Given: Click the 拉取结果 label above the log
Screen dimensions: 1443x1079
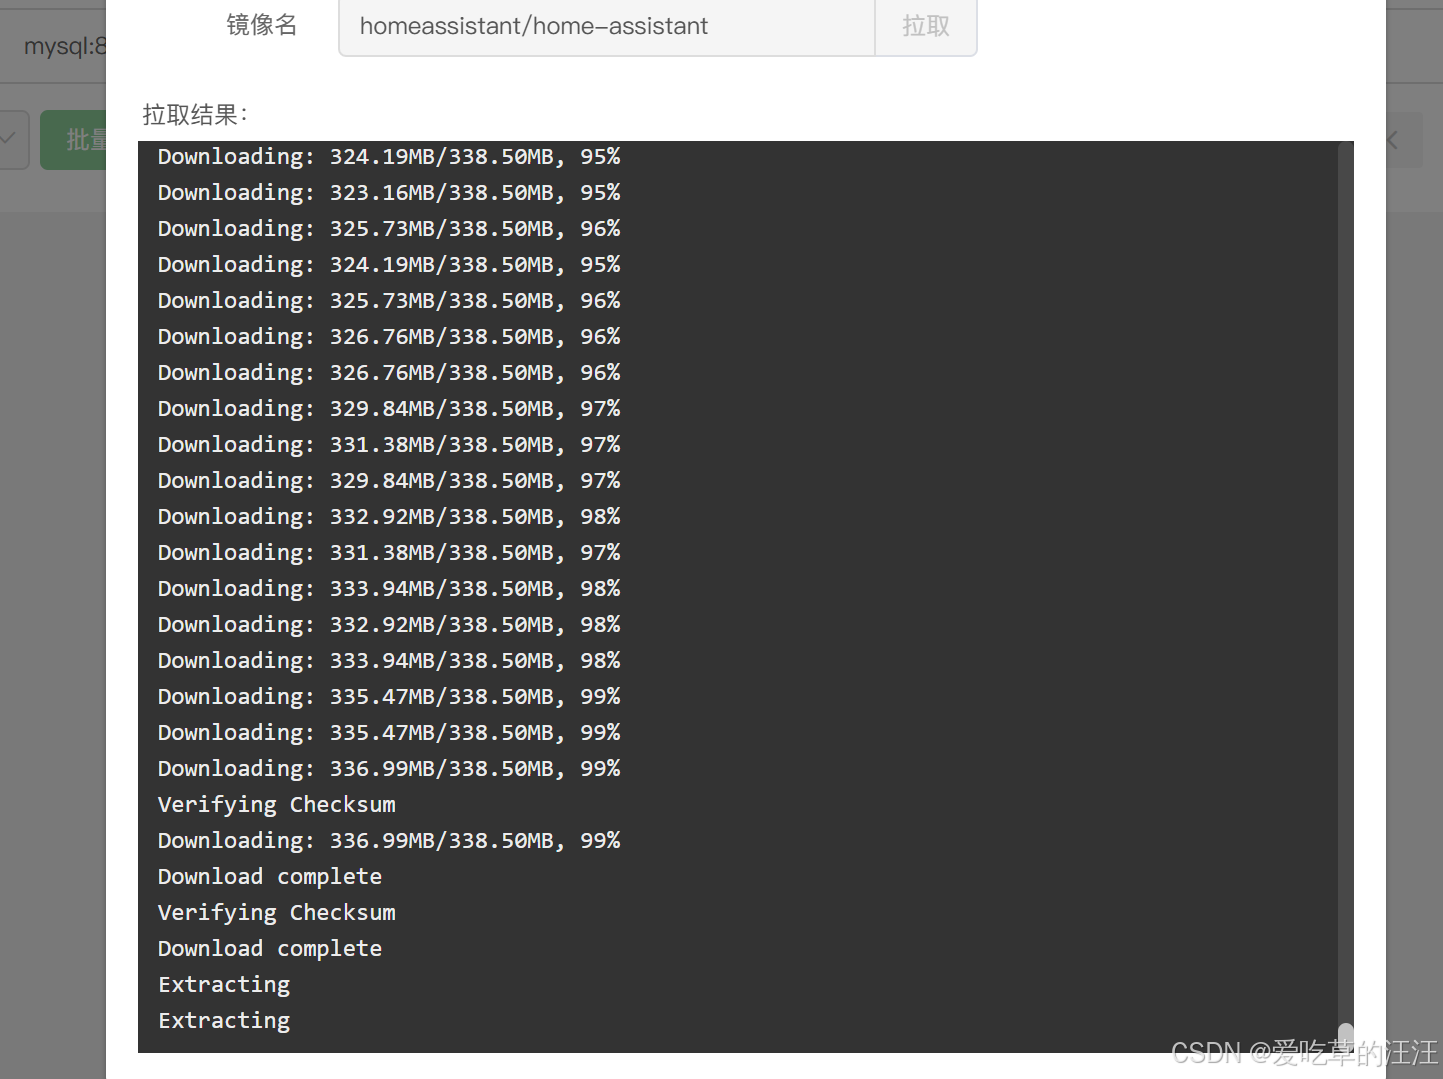Looking at the screenshot, I should pyautogui.click(x=195, y=115).
